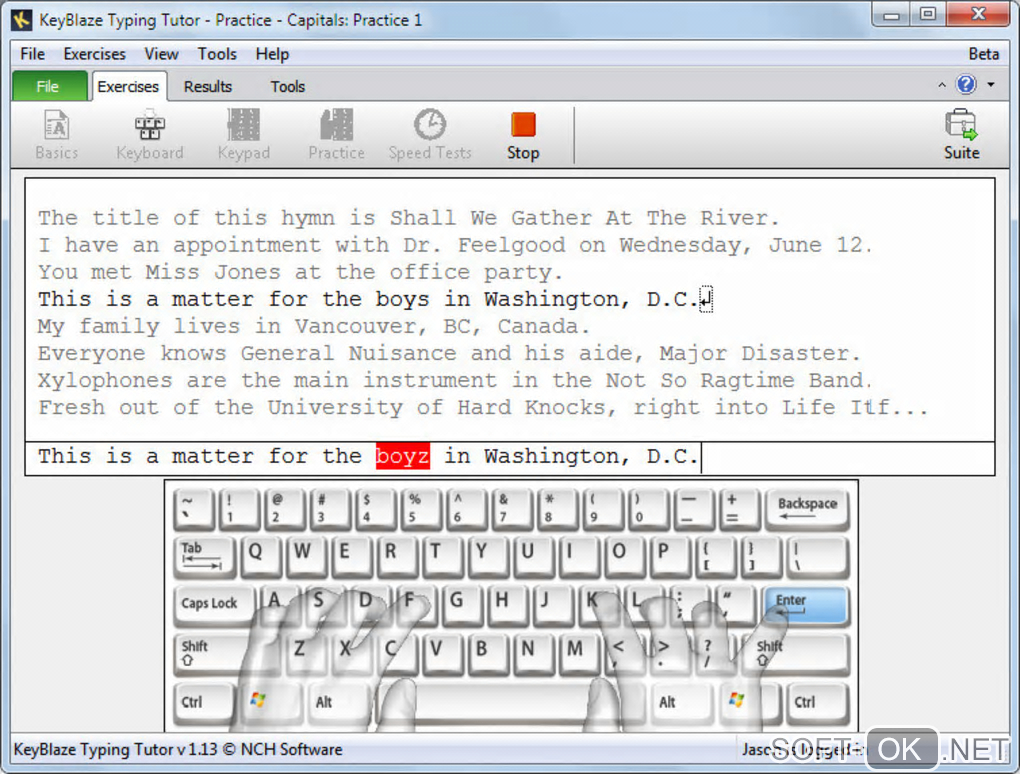Screen dimensions: 1020x774
Task: Open the Keypad exercises icon
Action: [244, 135]
